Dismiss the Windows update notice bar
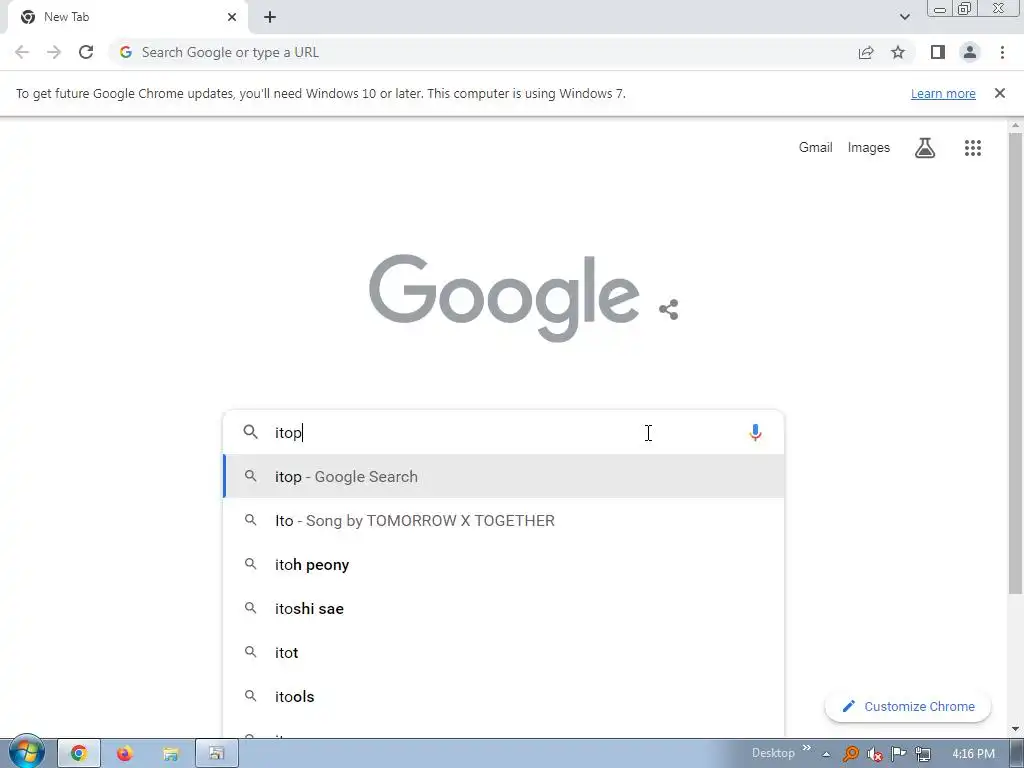The height and width of the screenshot is (768, 1024). [1000, 93]
